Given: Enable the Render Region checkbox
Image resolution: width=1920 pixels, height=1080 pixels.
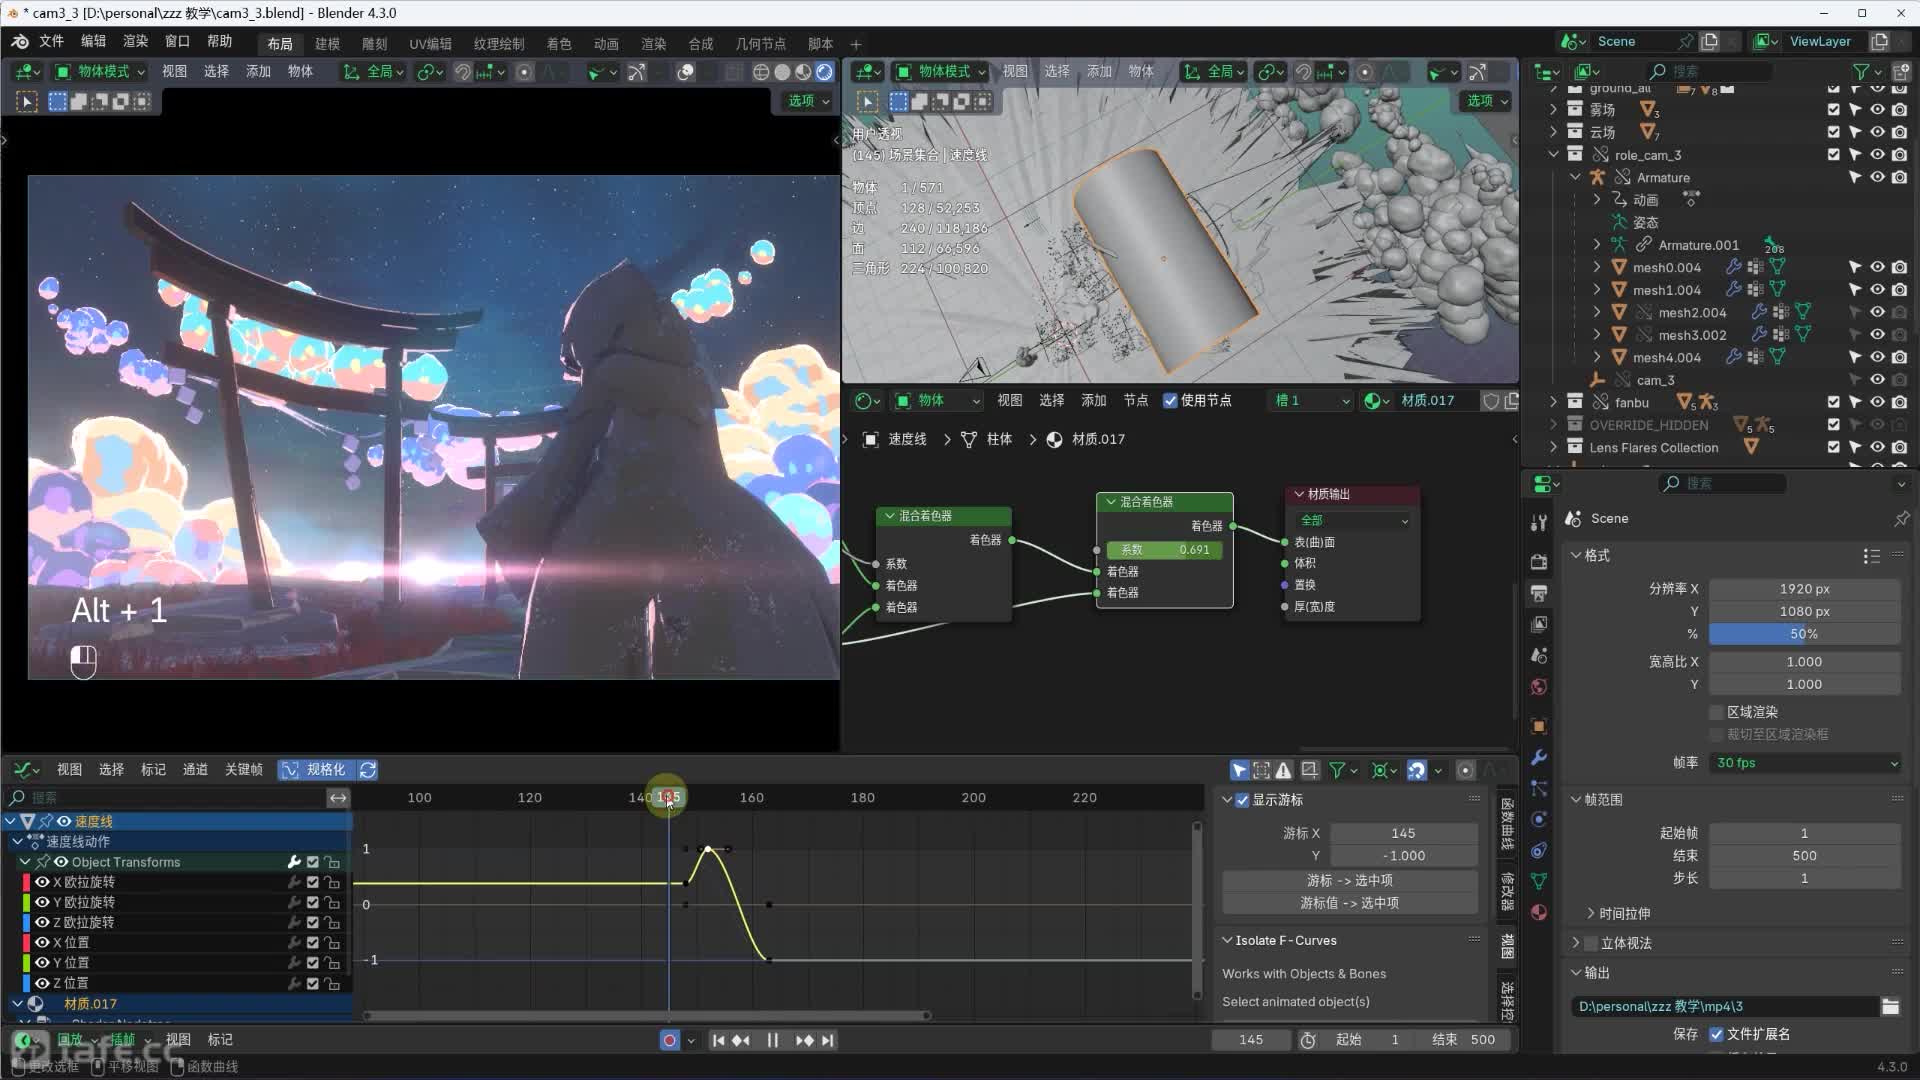Looking at the screenshot, I should point(1717,712).
